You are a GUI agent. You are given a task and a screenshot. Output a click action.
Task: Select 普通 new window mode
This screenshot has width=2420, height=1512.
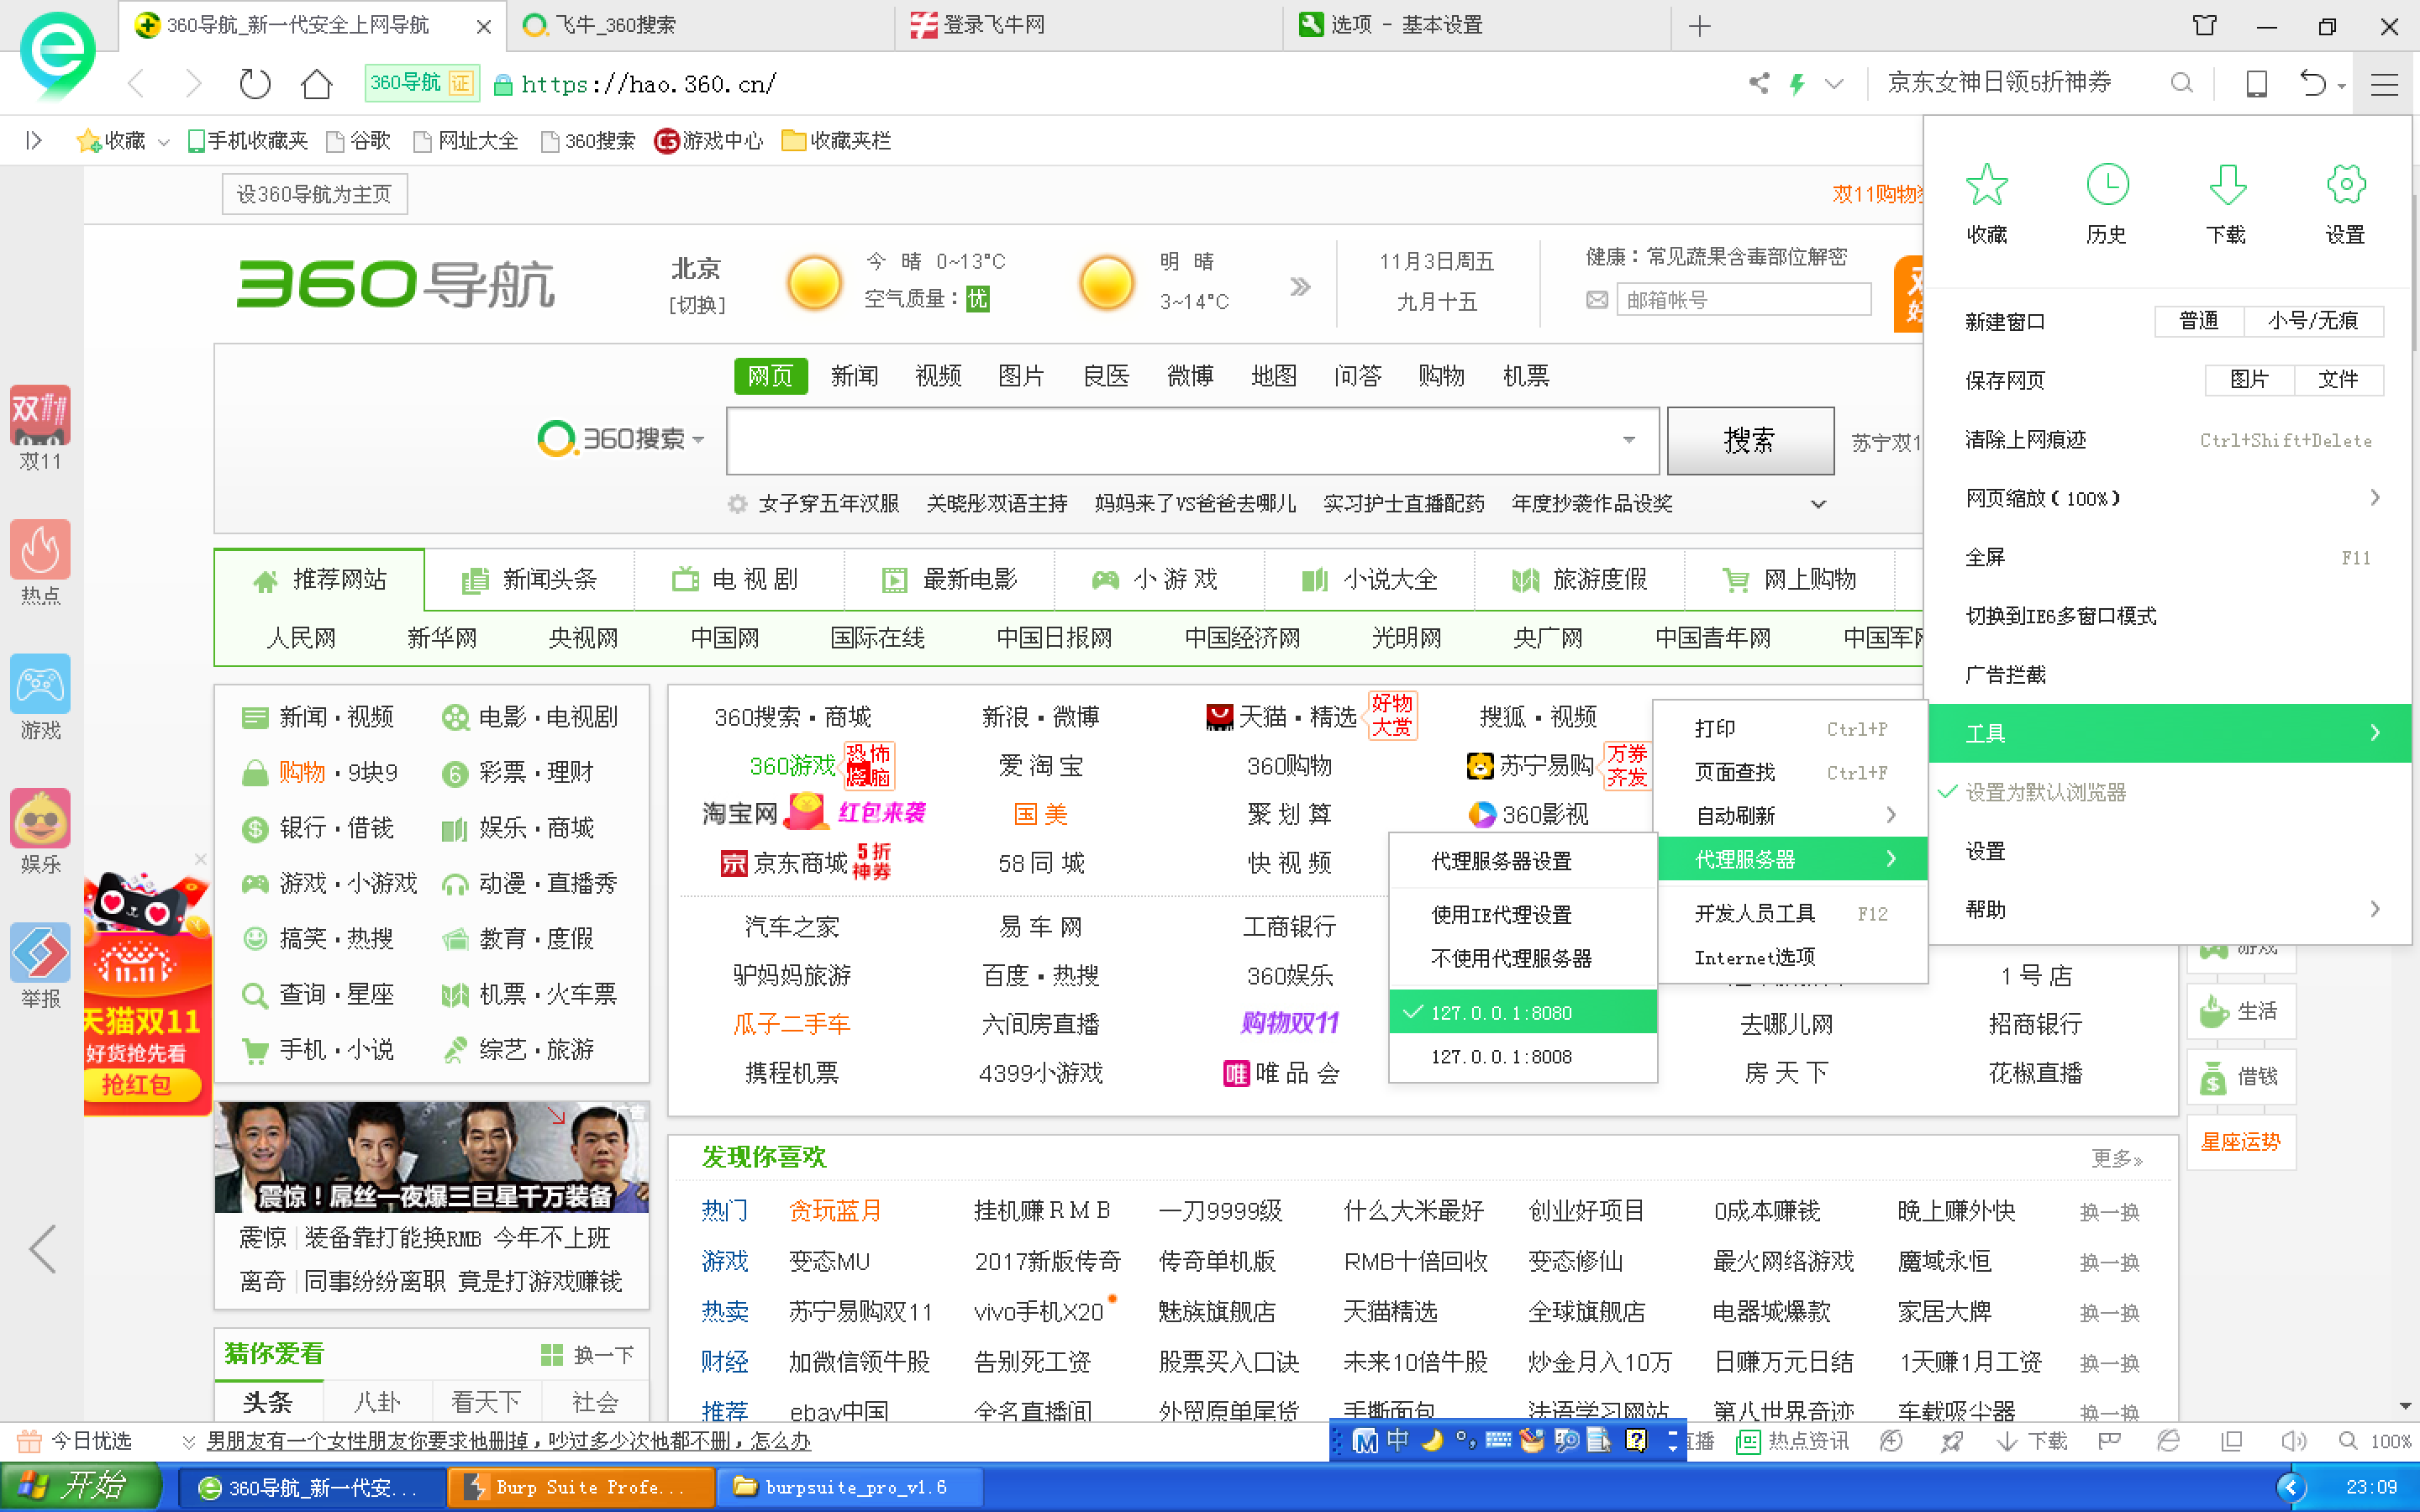click(2198, 321)
